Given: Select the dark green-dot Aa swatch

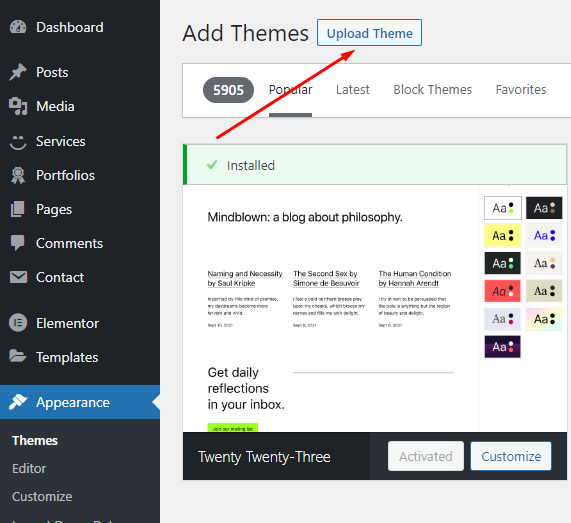Looking at the screenshot, I should [503, 263].
